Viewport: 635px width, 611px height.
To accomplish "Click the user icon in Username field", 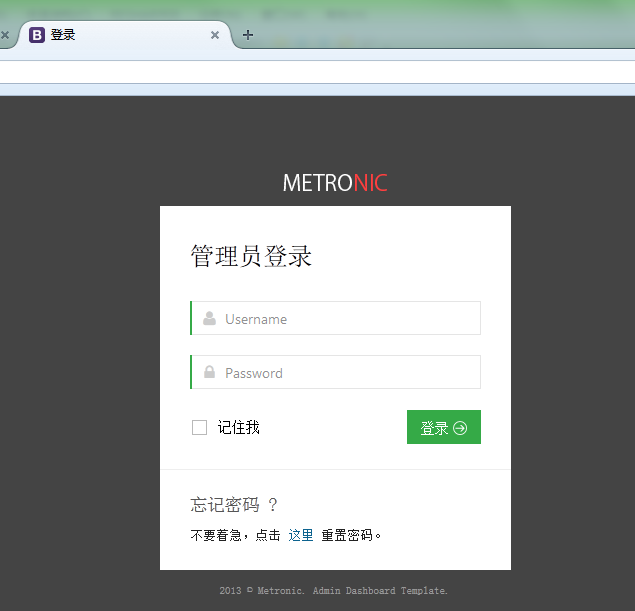I will [x=209, y=319].
